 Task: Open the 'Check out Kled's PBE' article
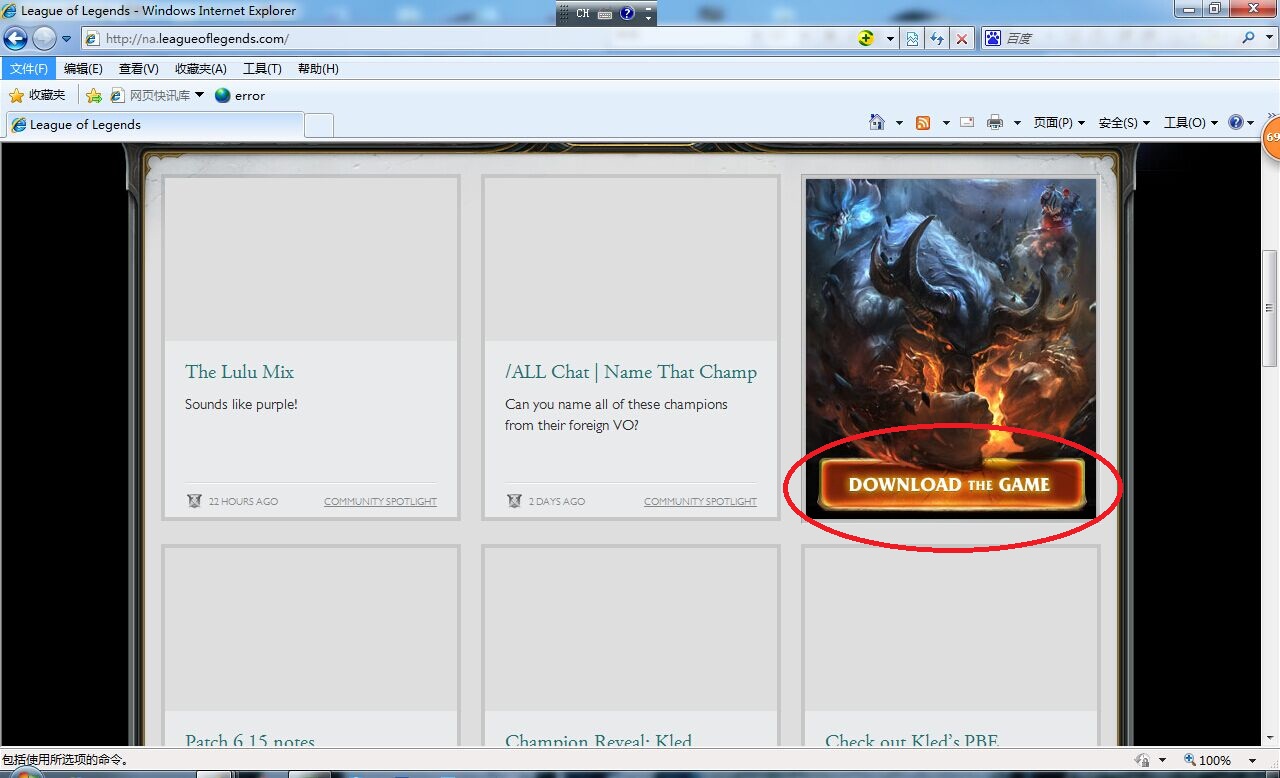point(911,741)
